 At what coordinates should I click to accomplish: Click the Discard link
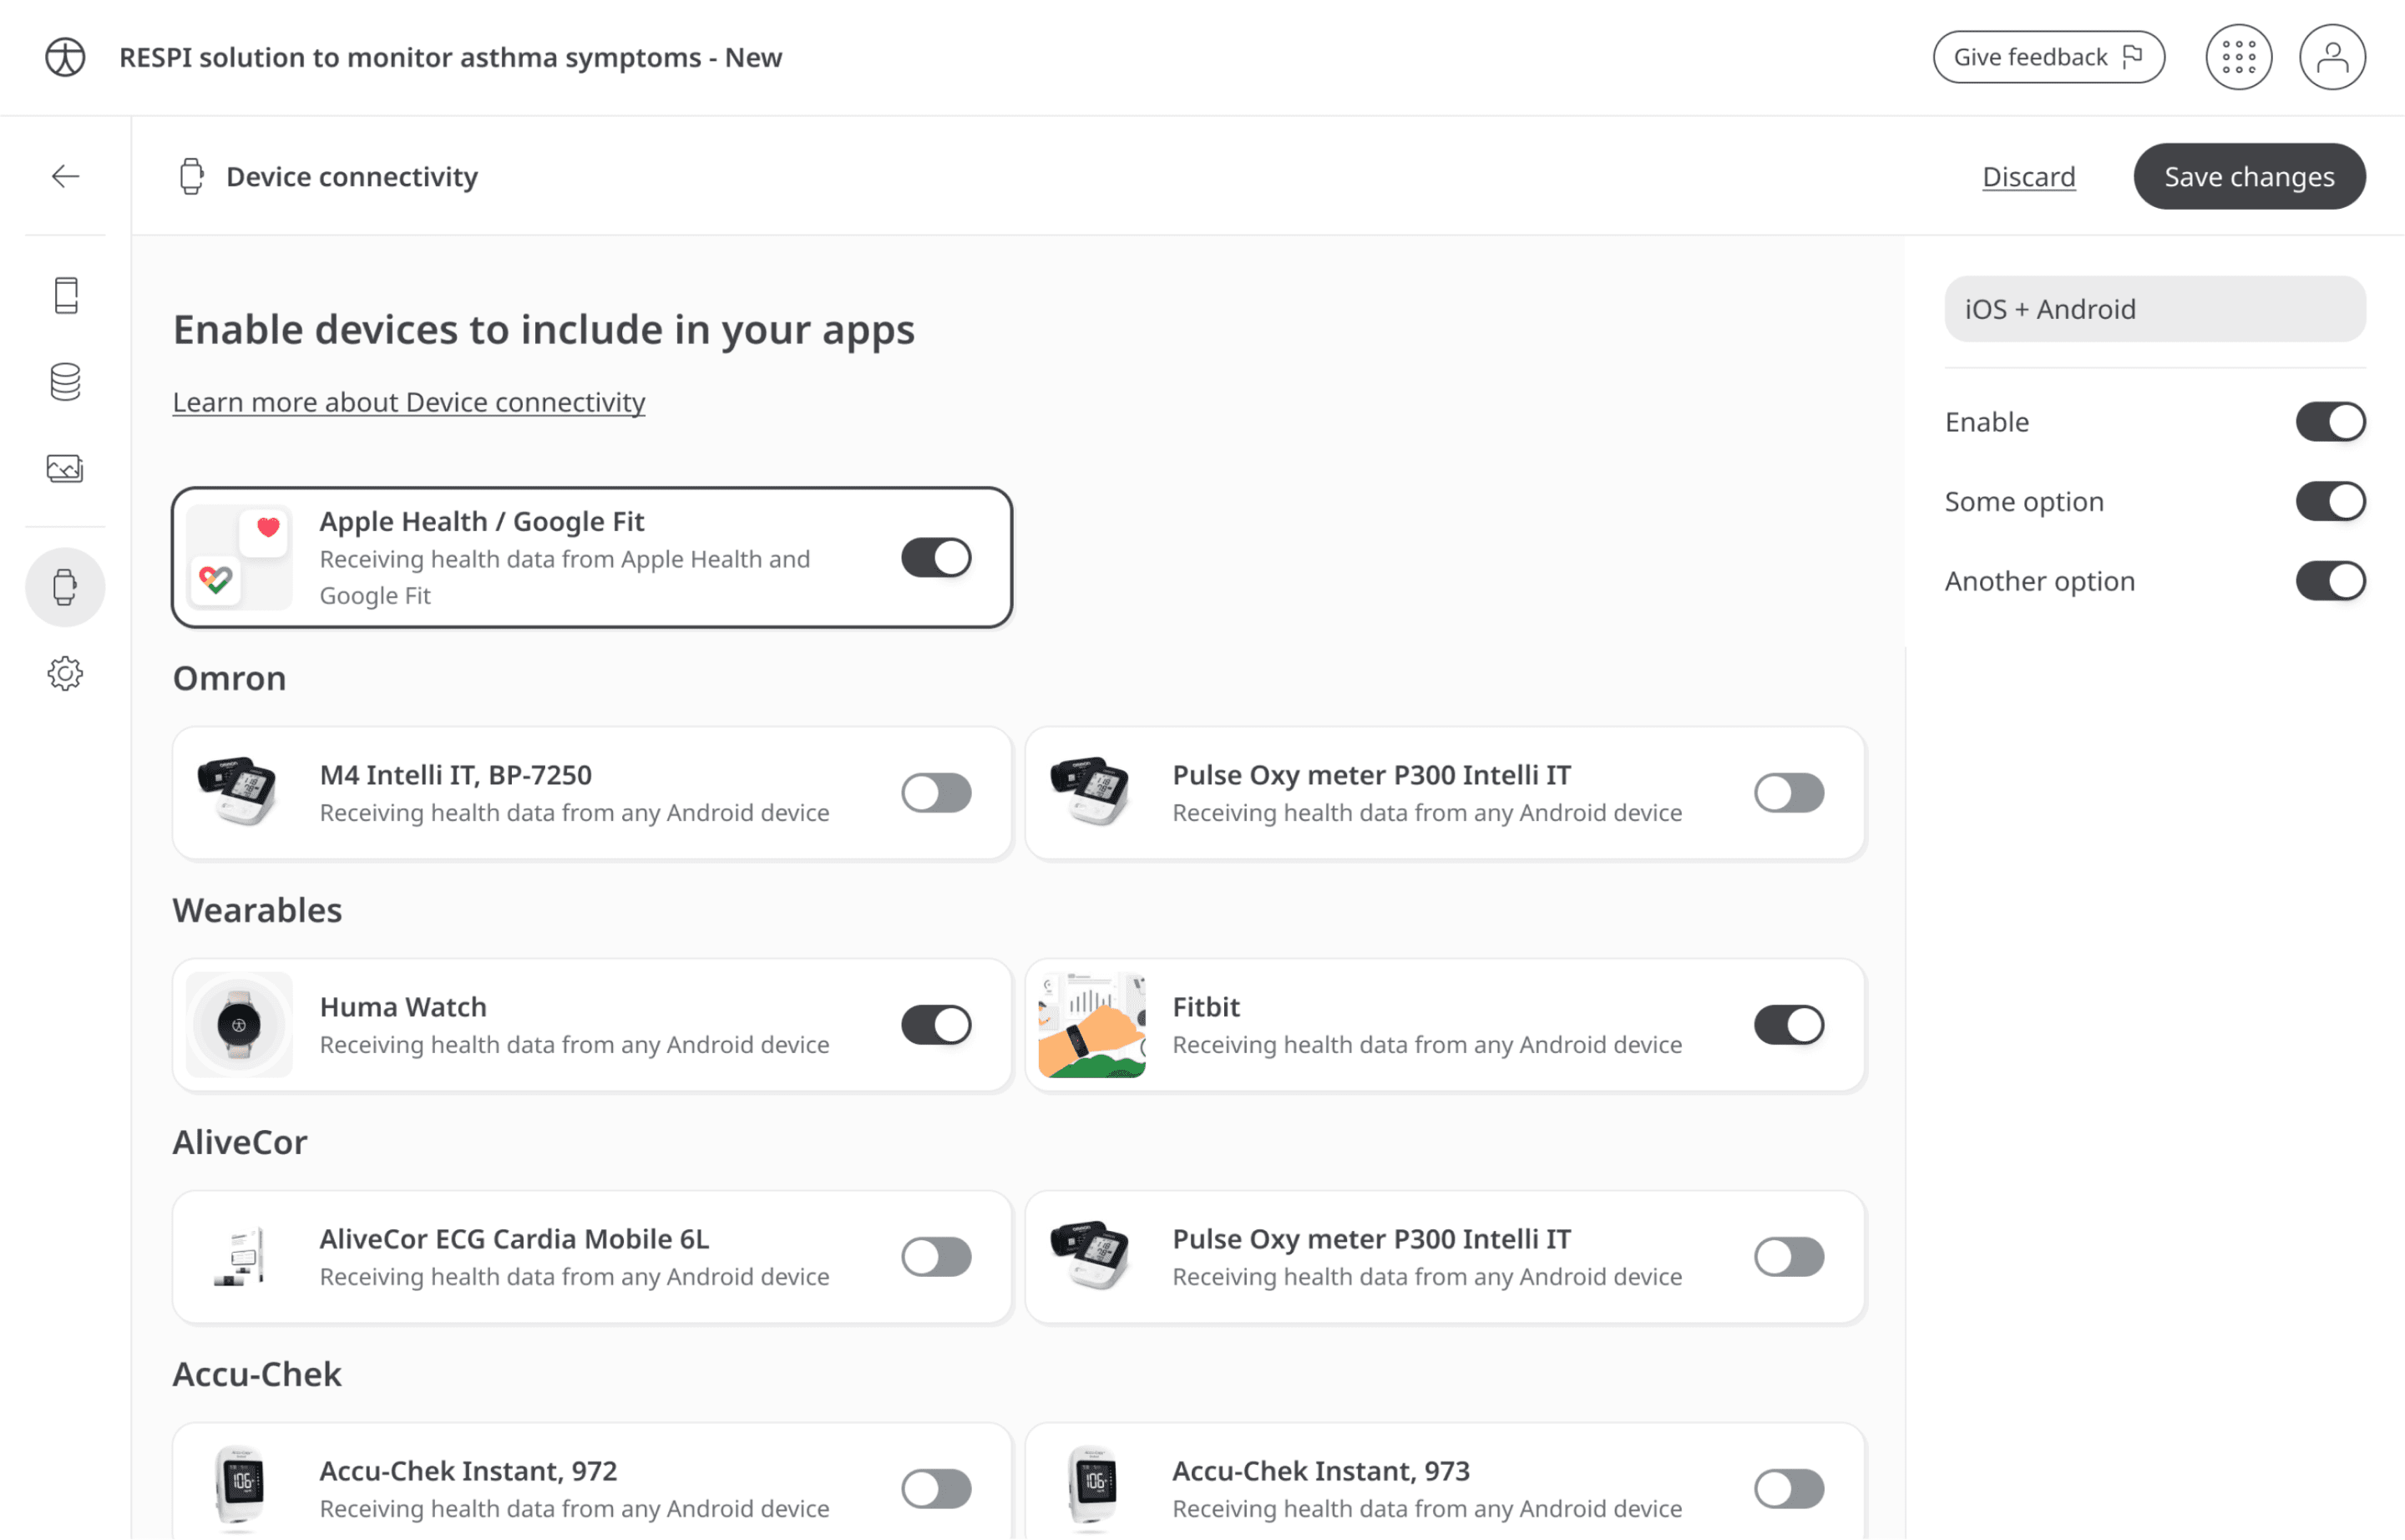tap(2028, 176)
